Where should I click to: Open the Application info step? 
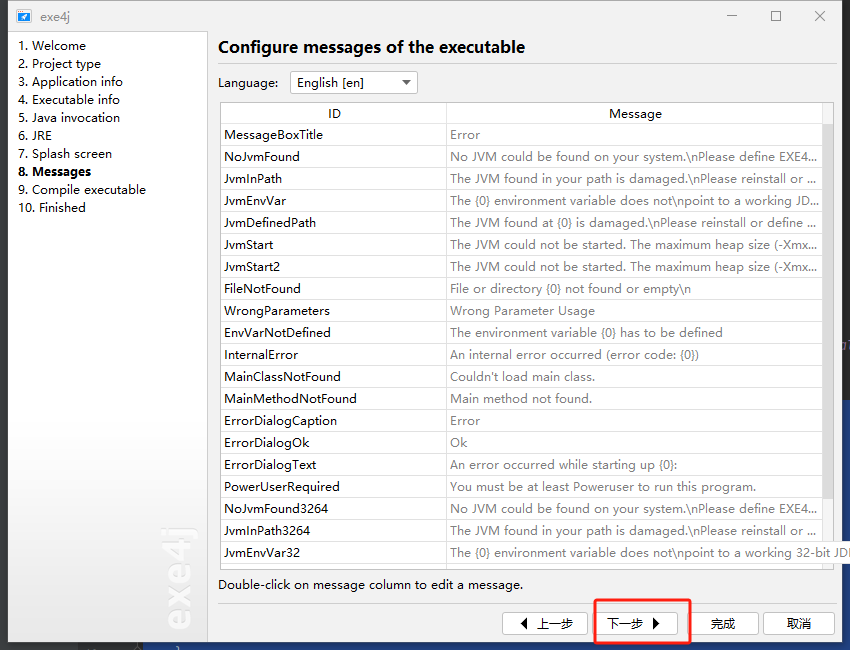coord(70,81)
